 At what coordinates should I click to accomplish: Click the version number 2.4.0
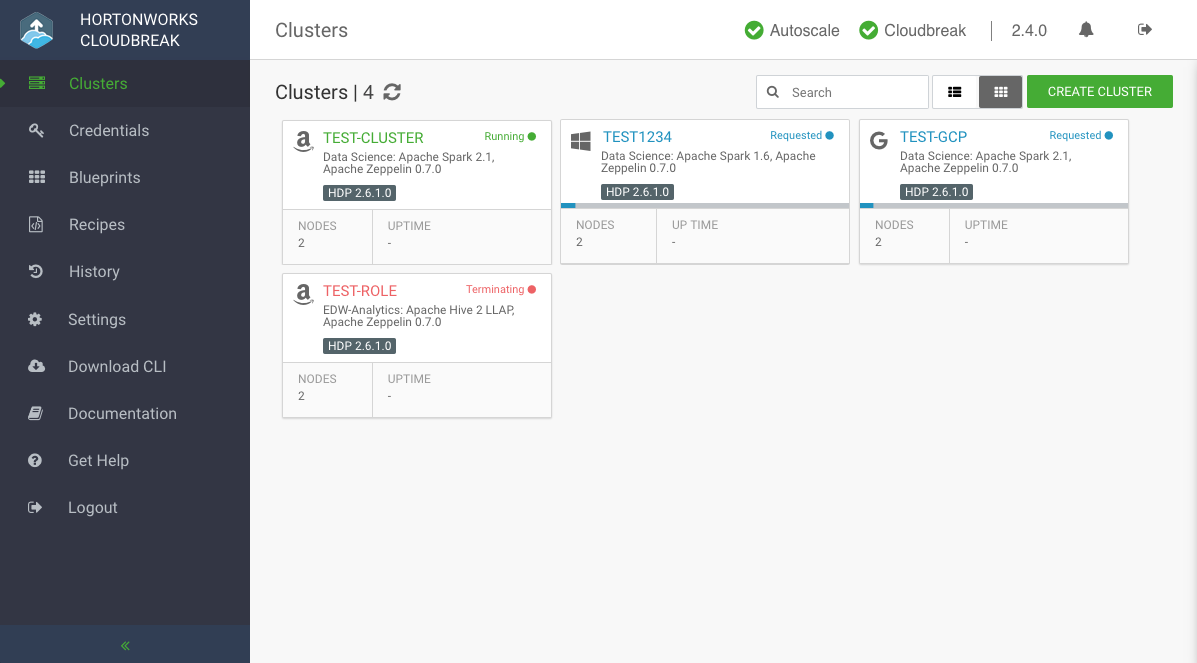1029,31
